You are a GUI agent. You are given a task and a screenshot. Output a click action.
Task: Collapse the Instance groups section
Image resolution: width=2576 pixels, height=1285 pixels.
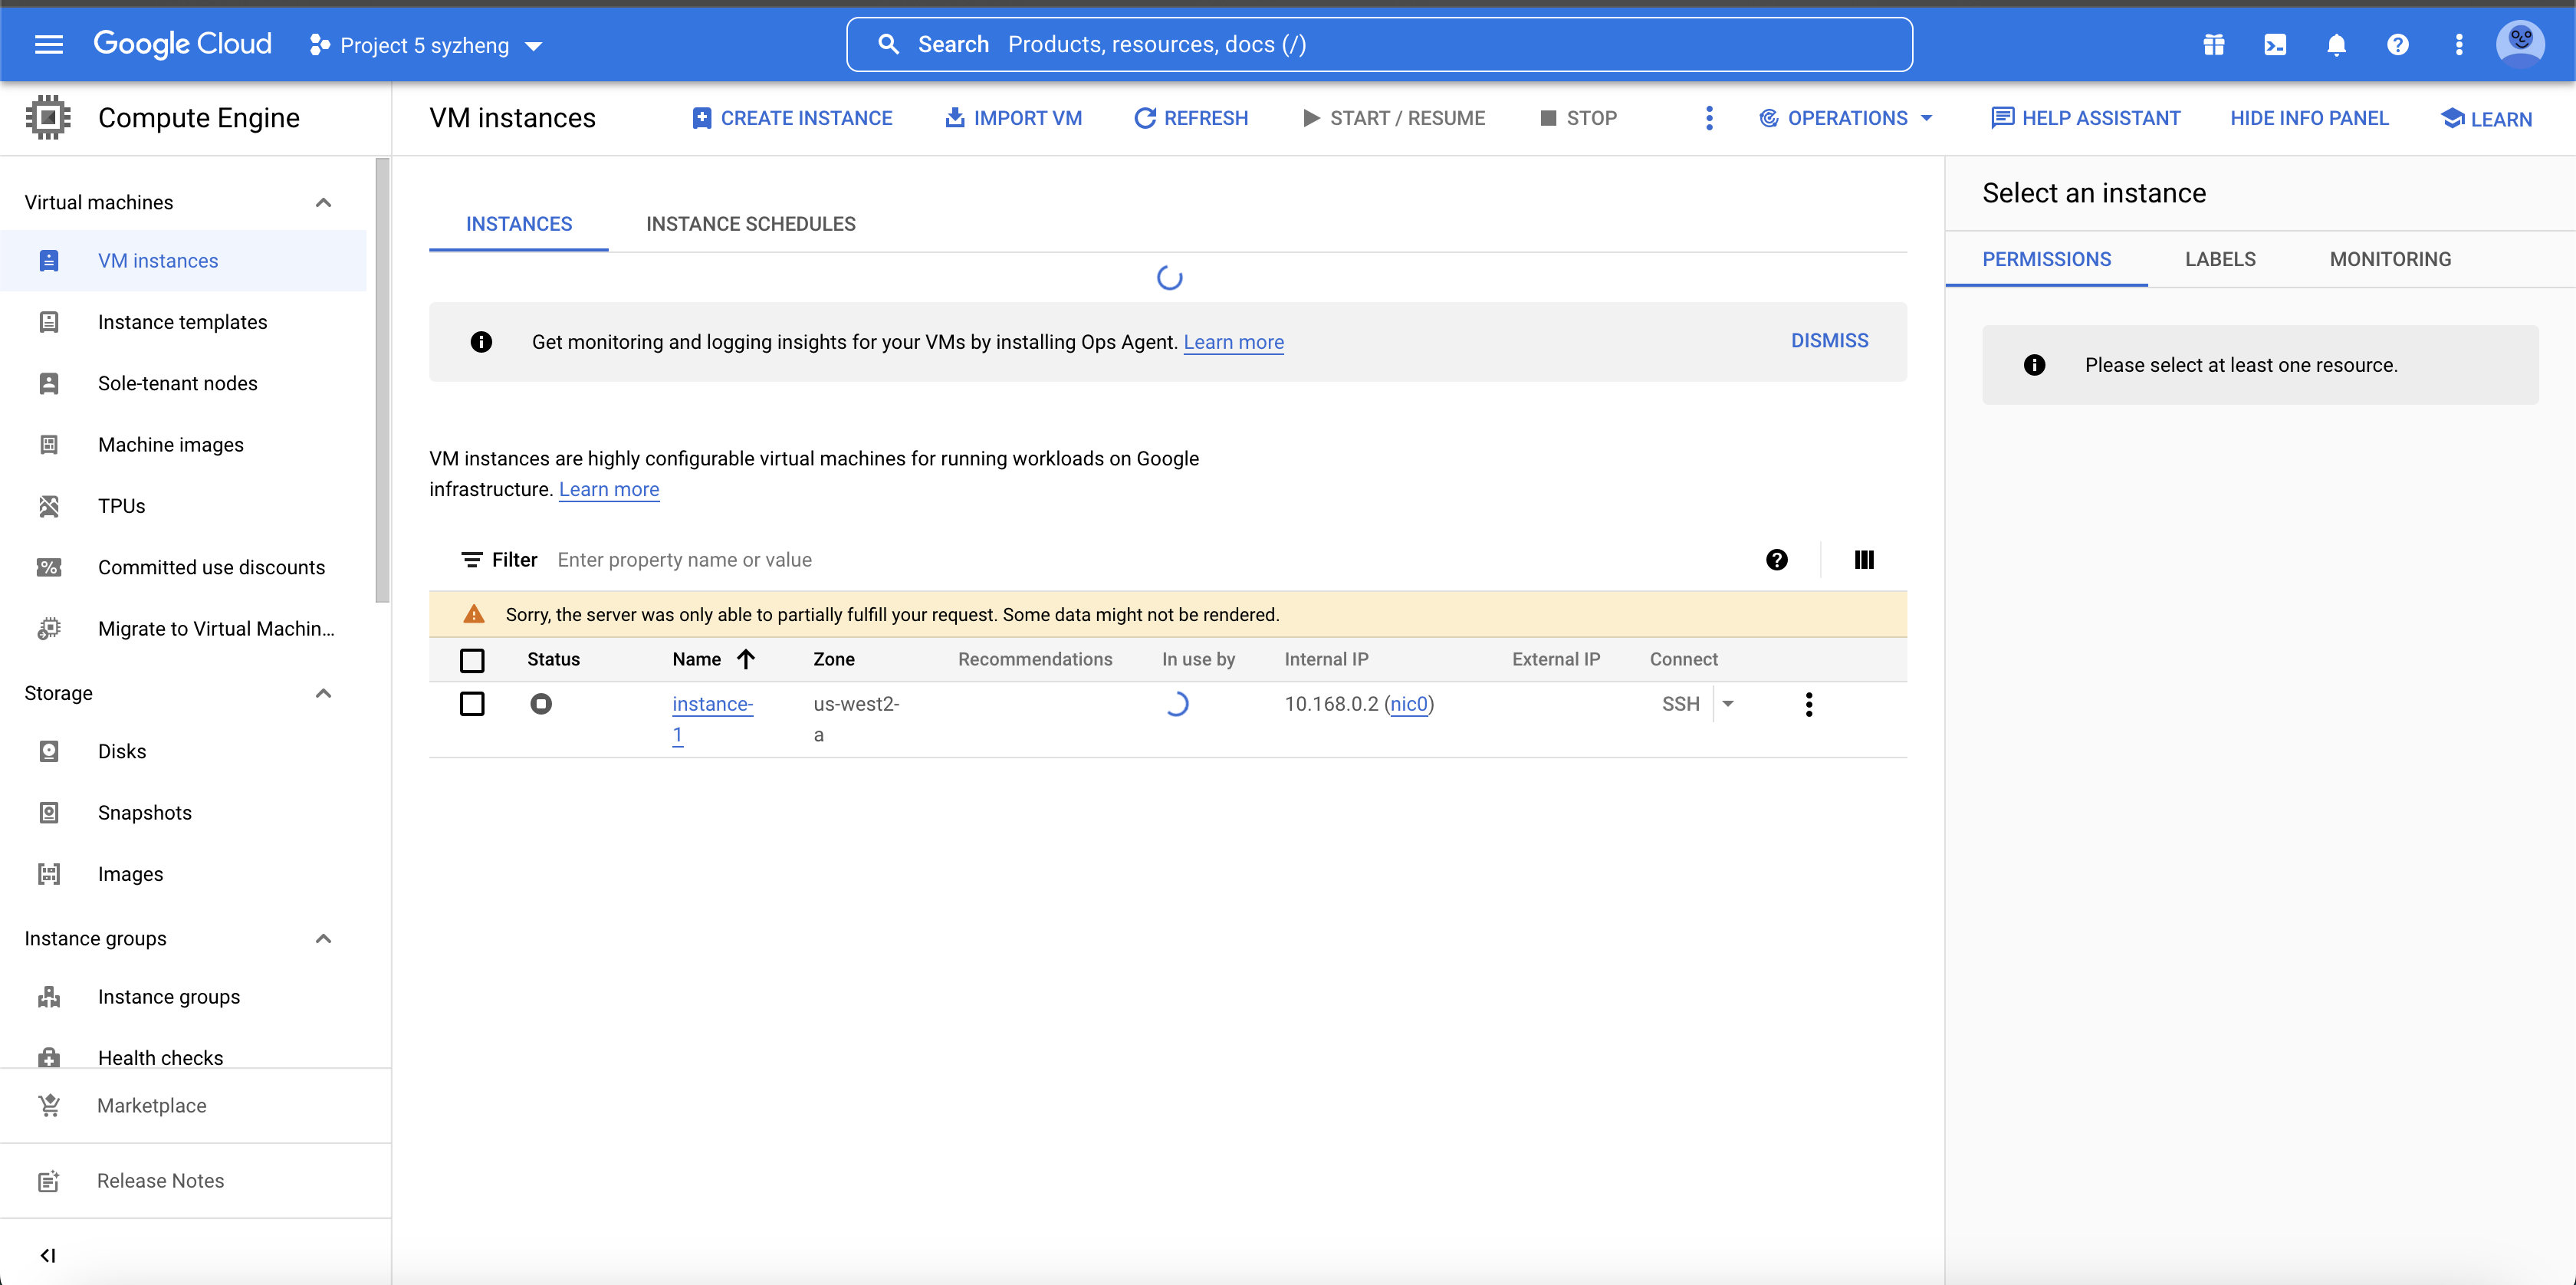323,938
